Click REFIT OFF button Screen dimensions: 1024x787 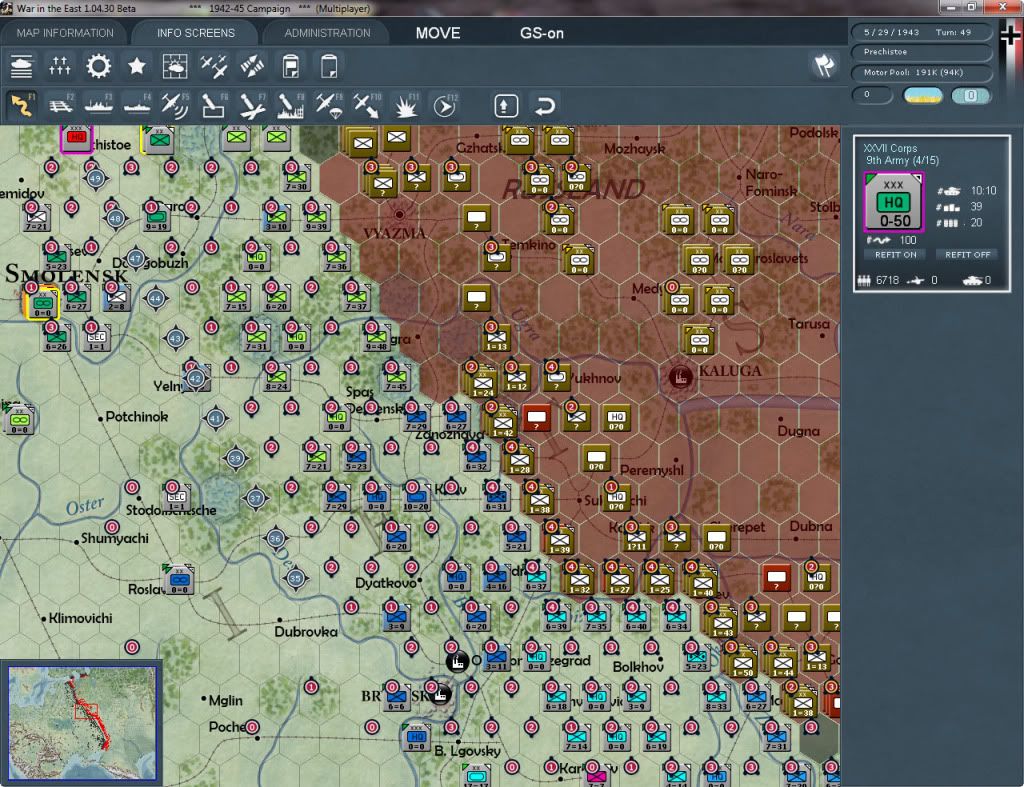[967, 255]
